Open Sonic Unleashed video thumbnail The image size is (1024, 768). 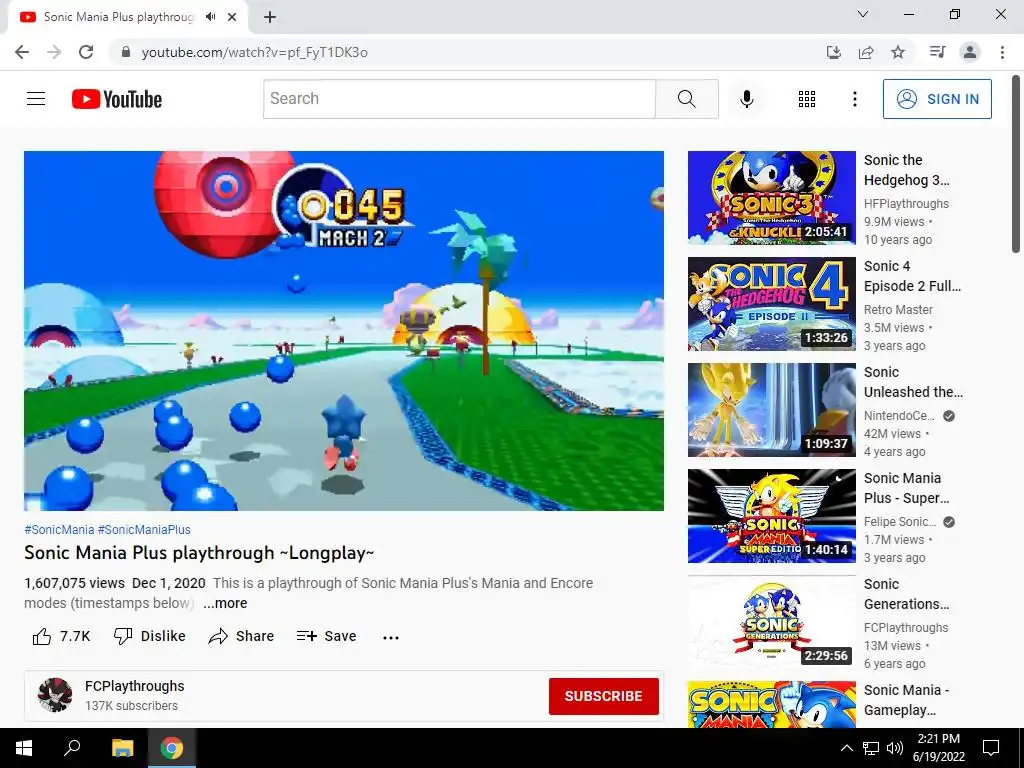tap(771, 409)
